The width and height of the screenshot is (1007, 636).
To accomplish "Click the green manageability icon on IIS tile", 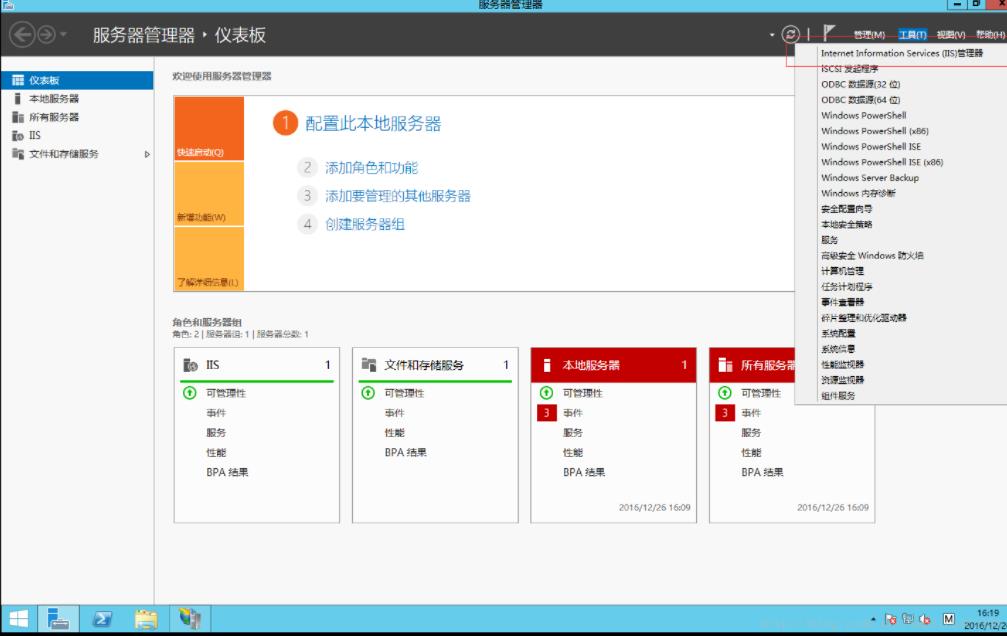I will [190, 393].
